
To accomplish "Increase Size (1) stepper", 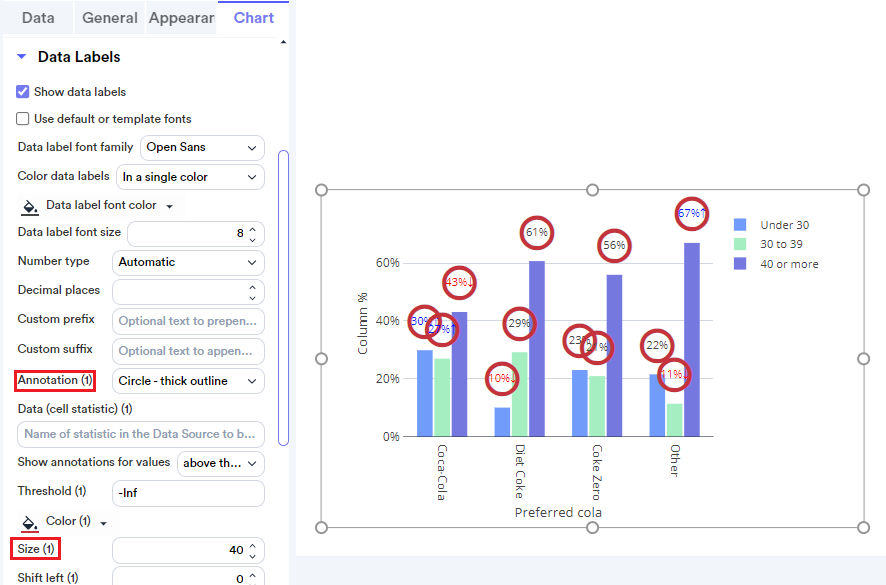I will click(253, 545).
